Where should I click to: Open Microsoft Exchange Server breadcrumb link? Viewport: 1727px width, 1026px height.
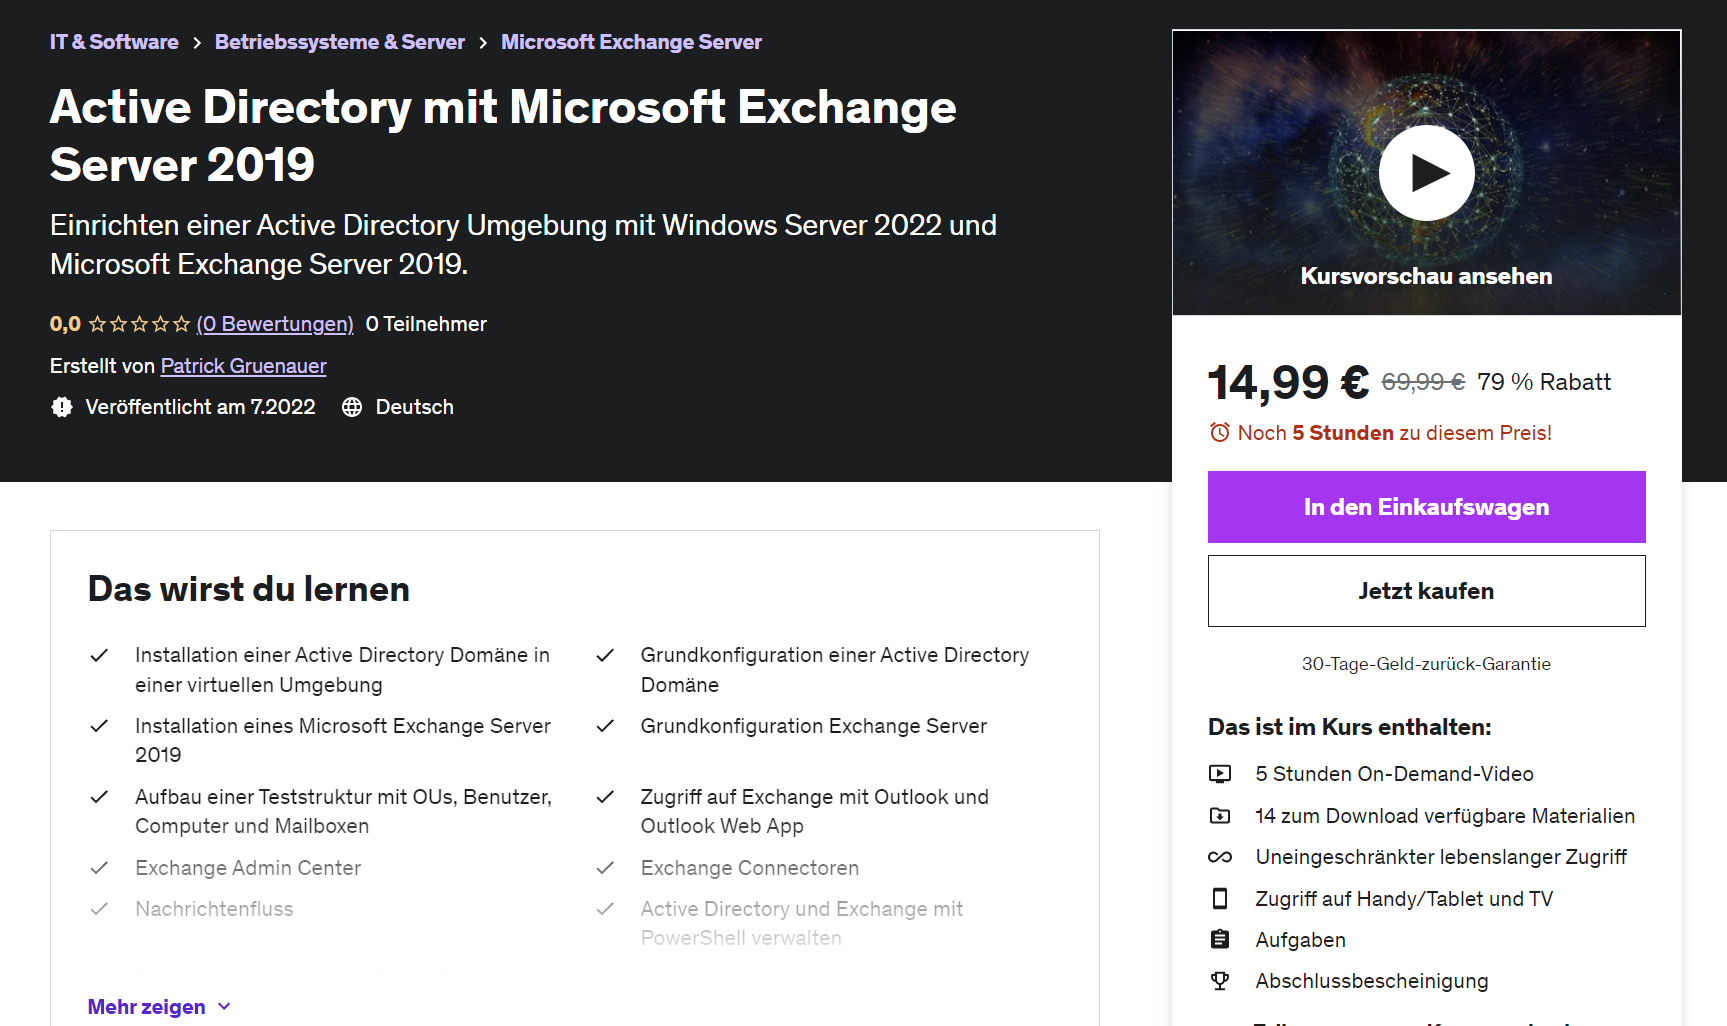tap(631, 42)
